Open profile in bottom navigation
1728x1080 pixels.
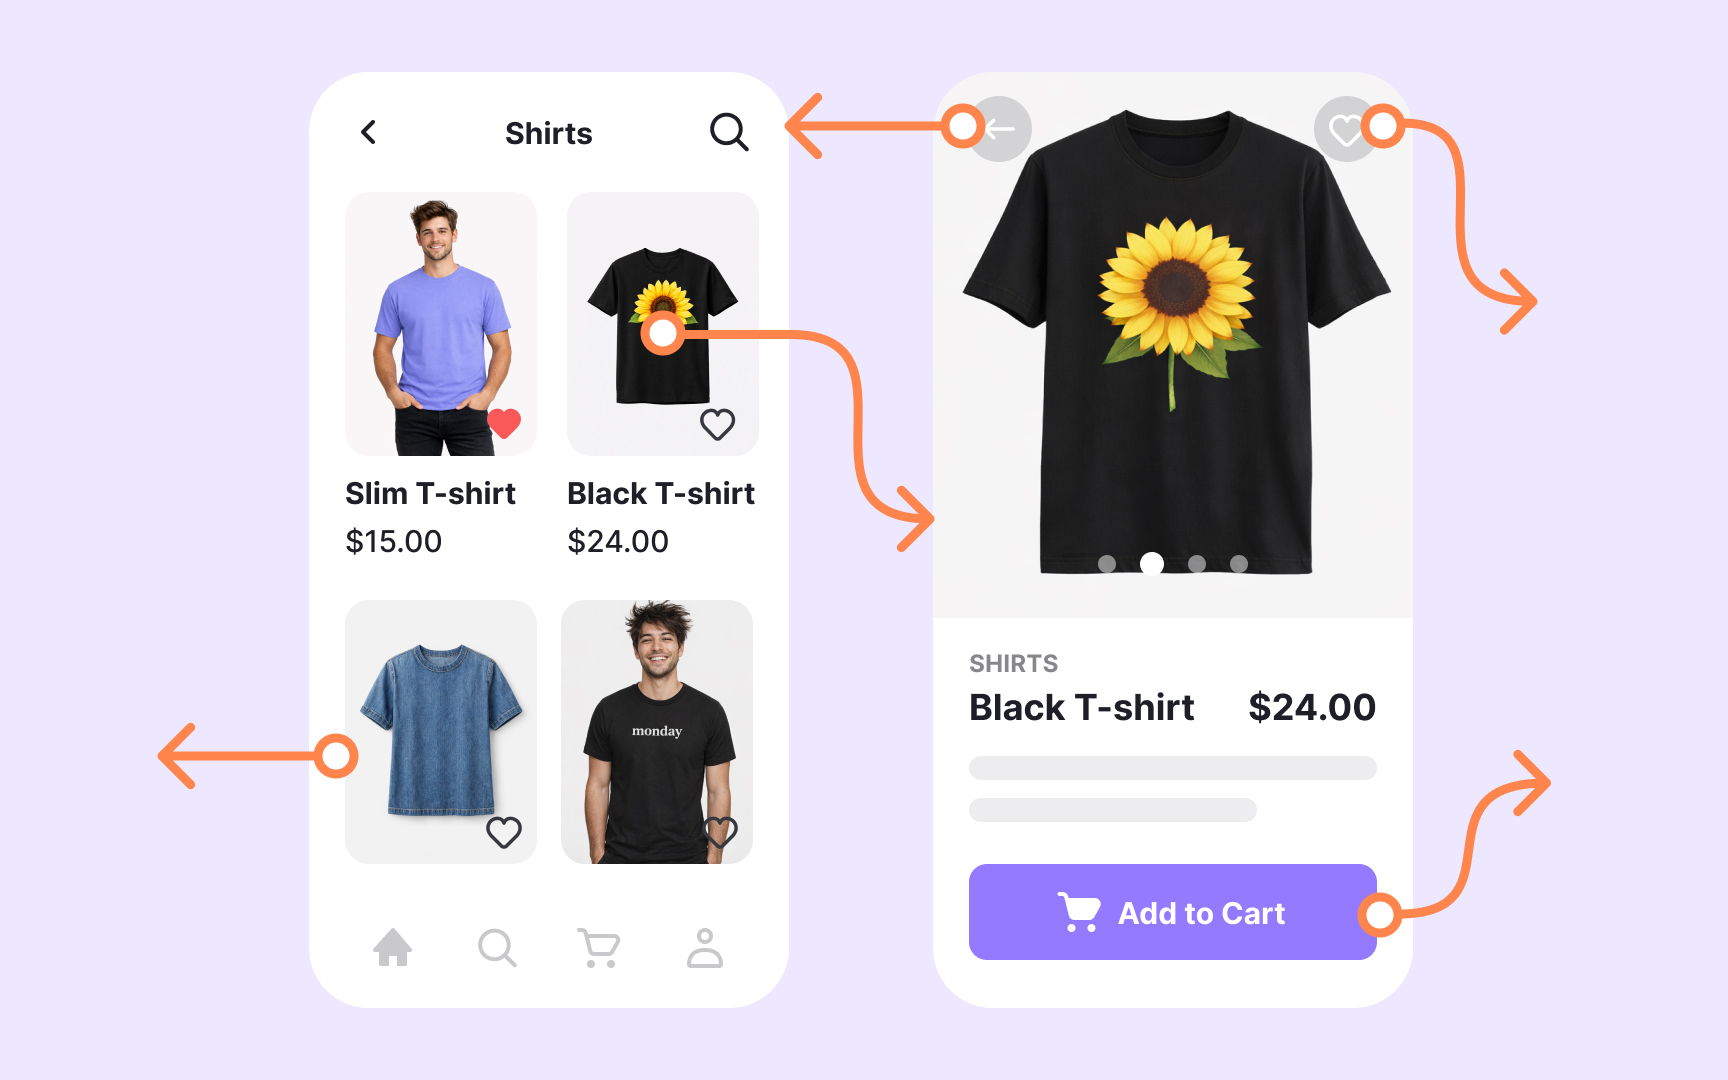pyautogui.click(x=705, y=947)
